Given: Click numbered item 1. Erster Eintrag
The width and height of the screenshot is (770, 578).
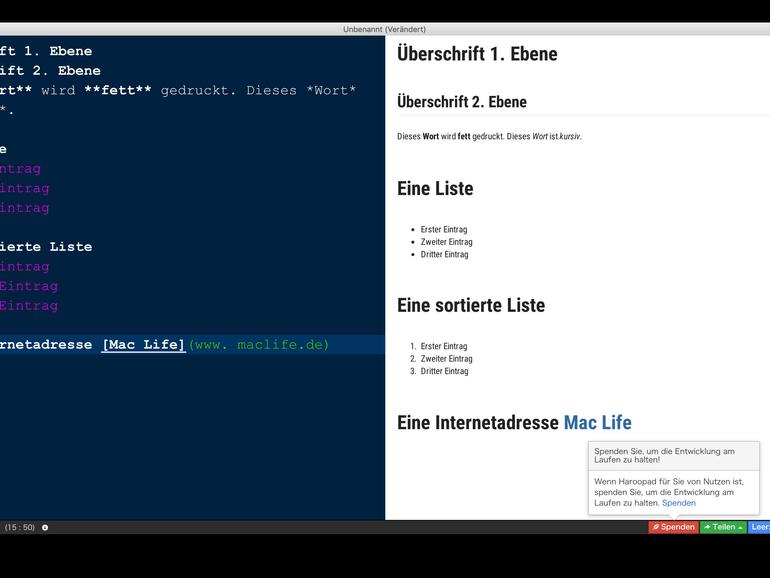Looking at the screenshot, I should 439,346.
